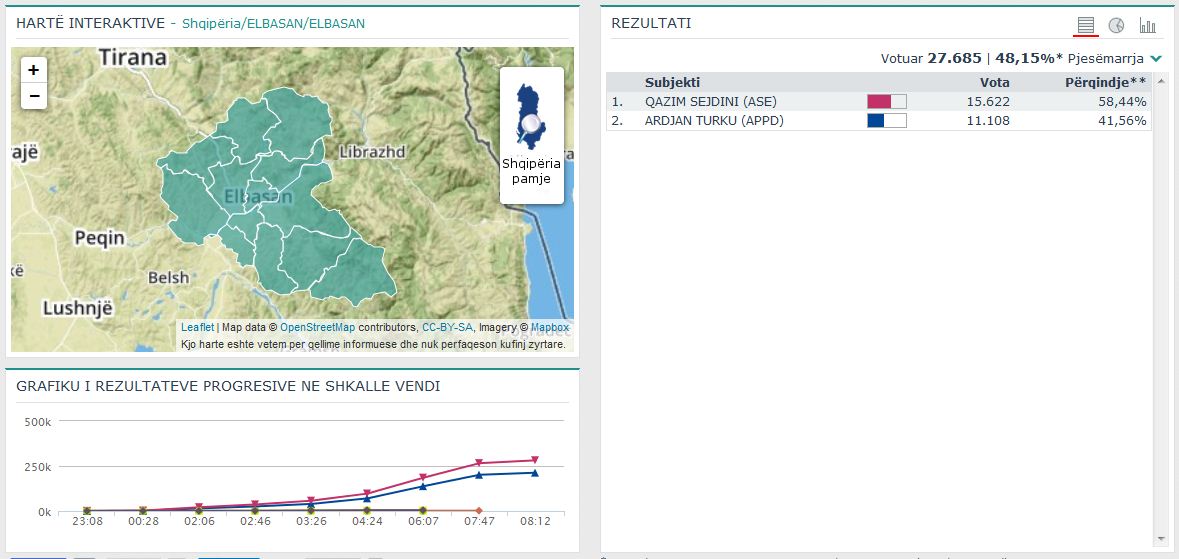Zoom out on the map
Image resolution: width=1179 pixels, height=559 pixels.
(x=34, y=96)
